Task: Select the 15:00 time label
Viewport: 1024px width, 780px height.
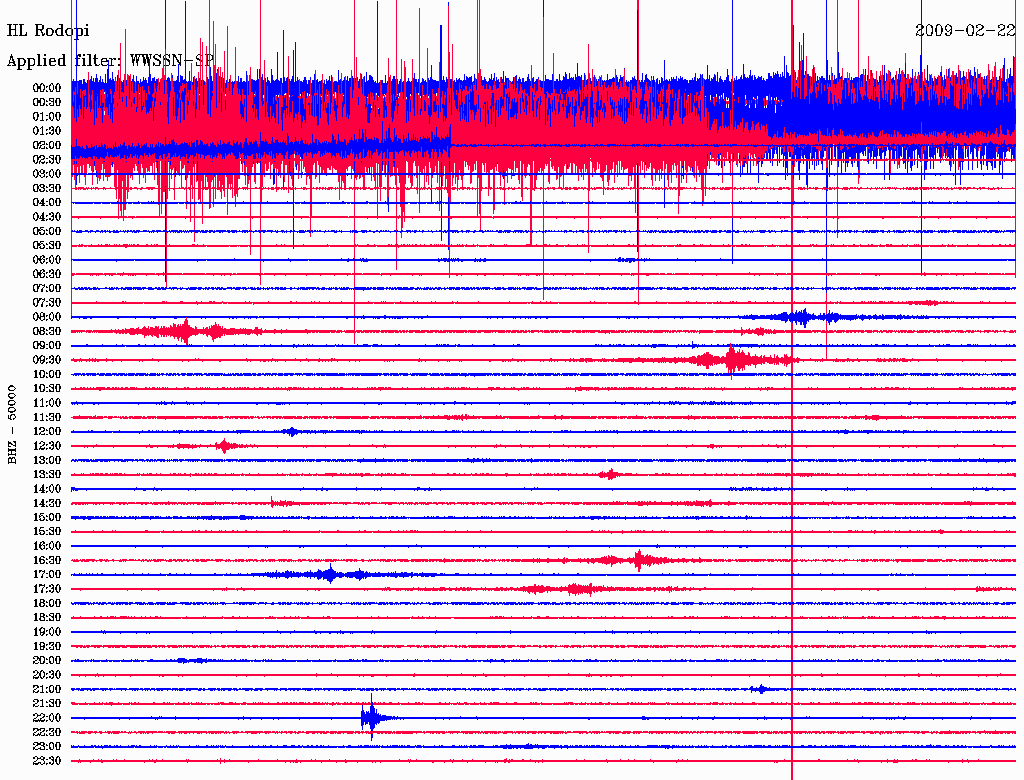Action: click(47, 517)
